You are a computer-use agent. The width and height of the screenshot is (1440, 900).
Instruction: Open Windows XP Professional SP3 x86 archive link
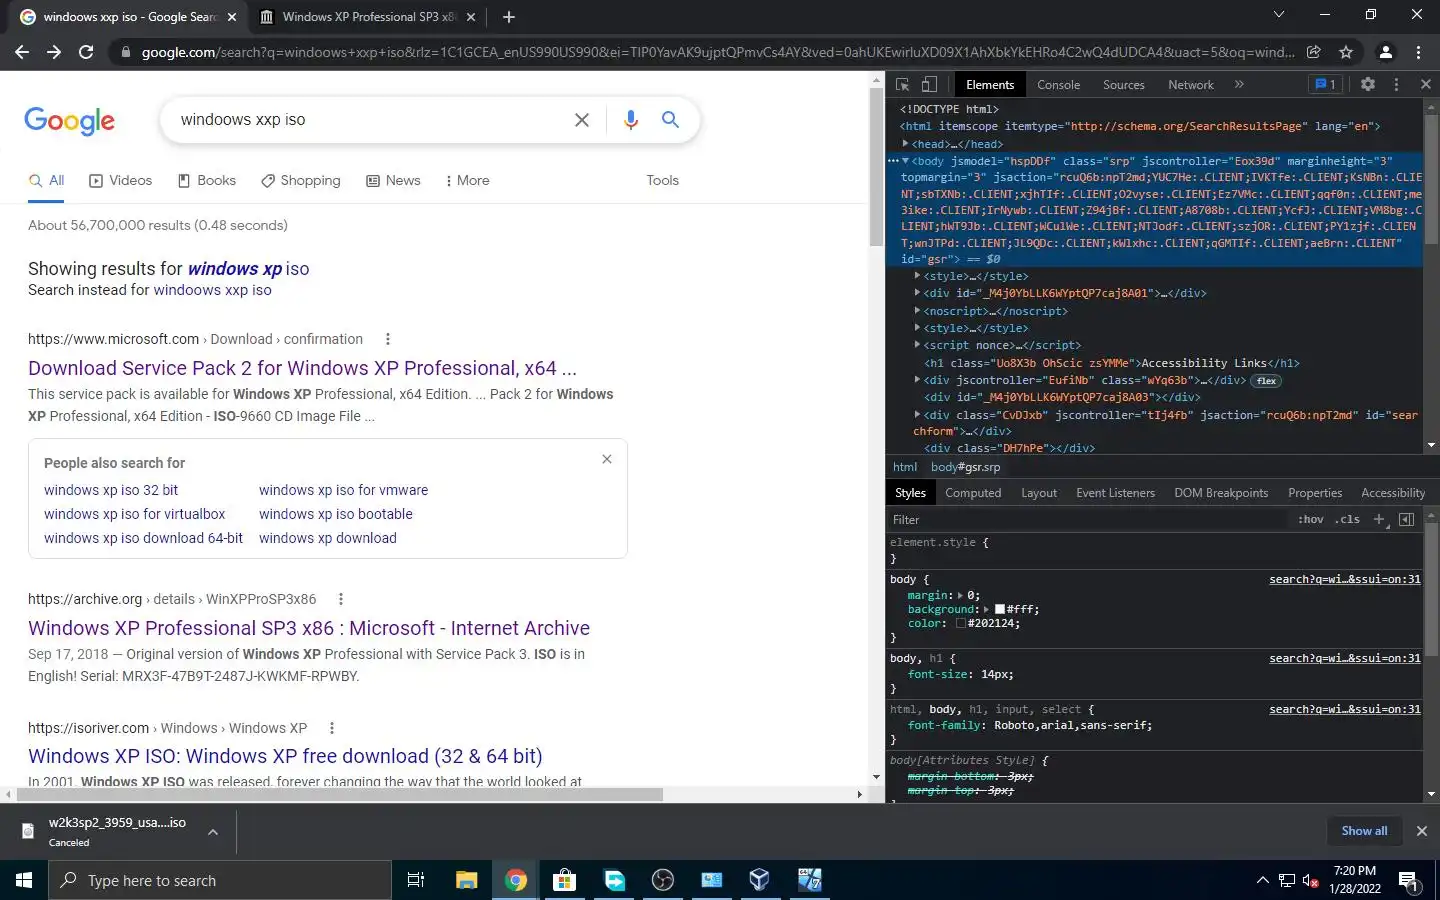click(309, 628)
